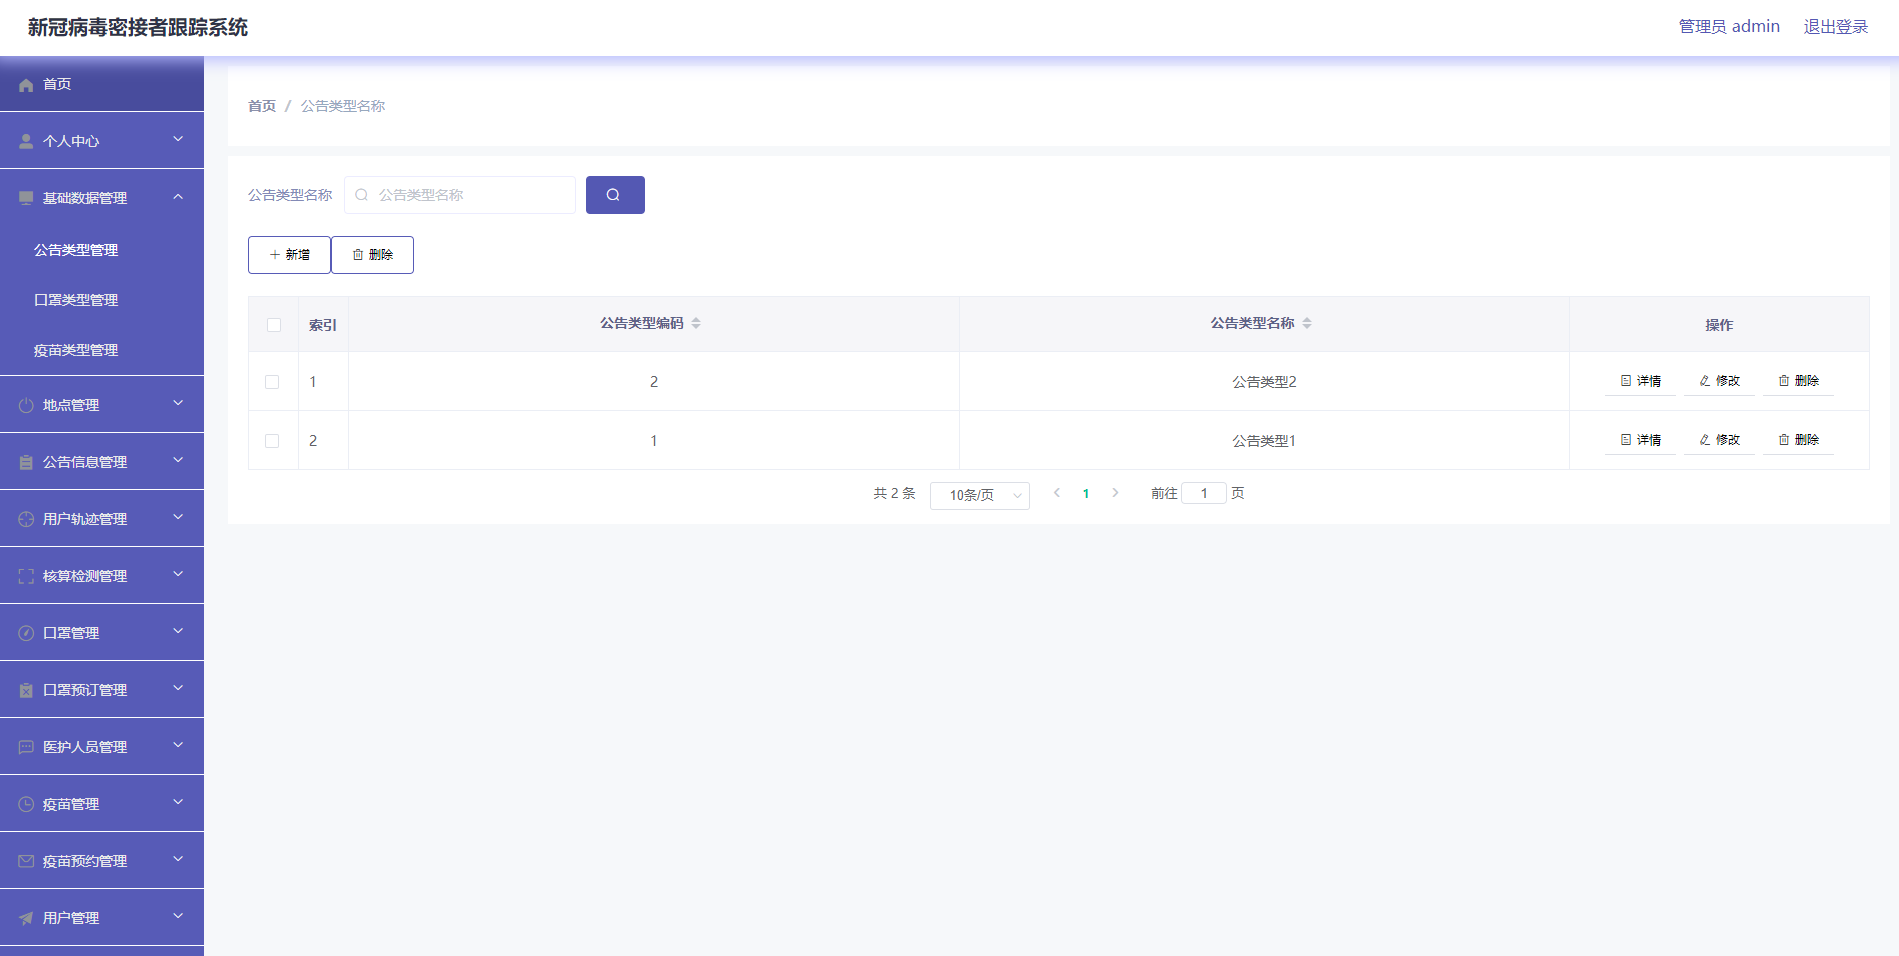Click the 医护人员管理 chat icon
The height and width of the screenshot is (956, 1899).
[26, 747]
